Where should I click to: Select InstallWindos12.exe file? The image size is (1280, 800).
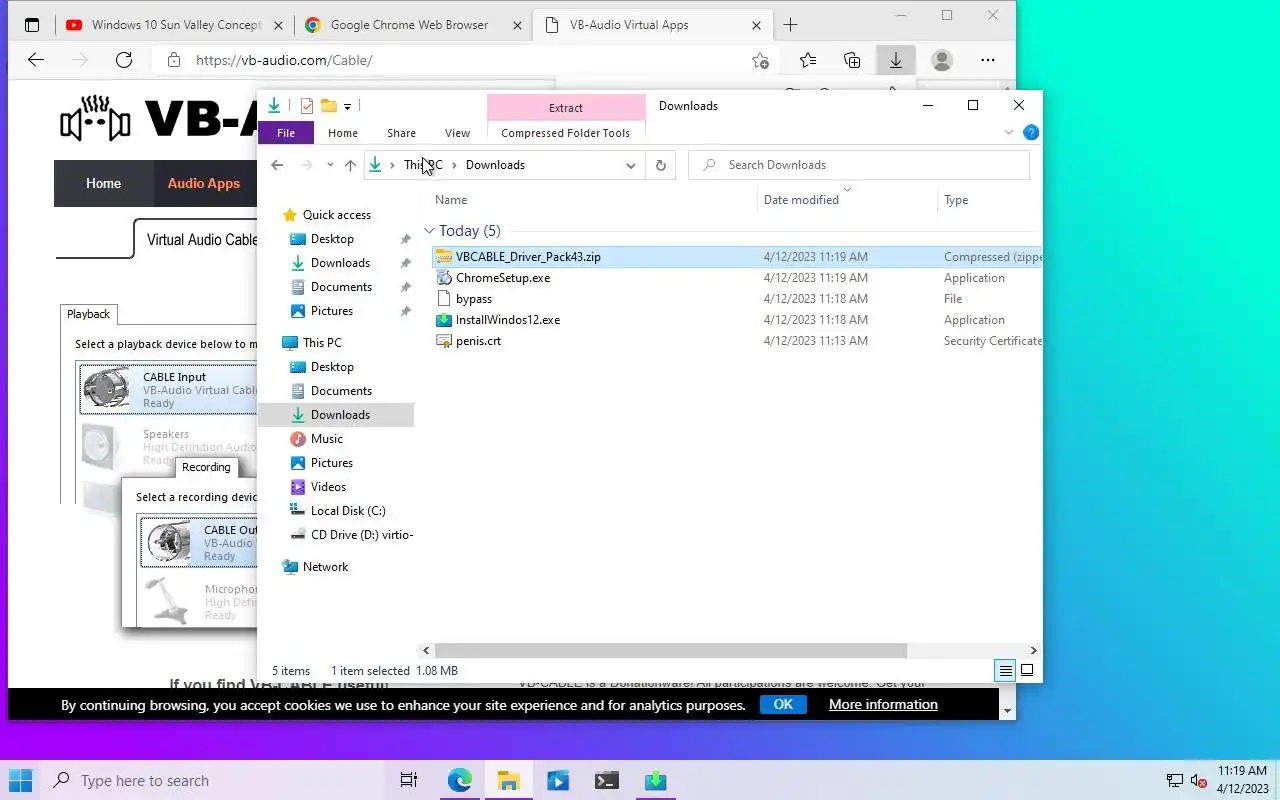(507, 320)
